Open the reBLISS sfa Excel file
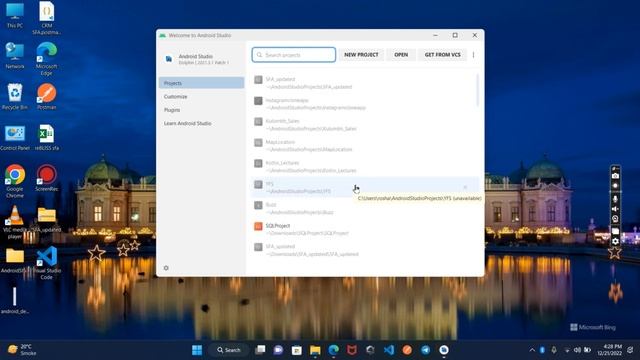The width and height of the screenshot is (640, 360). (47, 138)
